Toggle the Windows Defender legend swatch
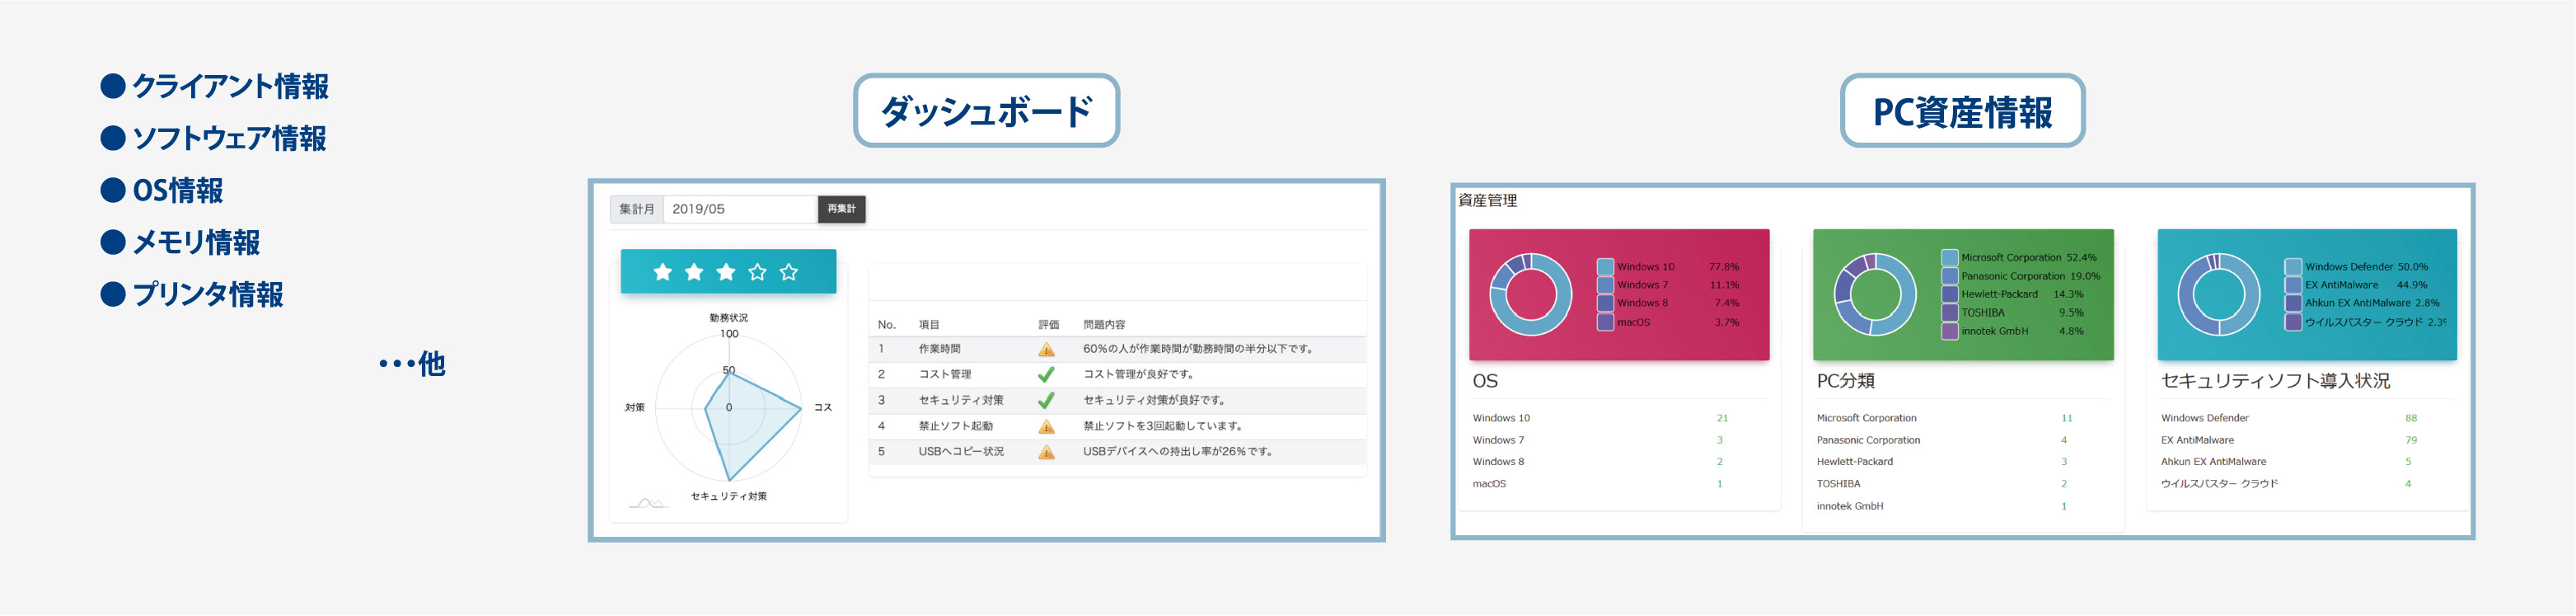2576x616 pixels. (x=2293, y=267)
